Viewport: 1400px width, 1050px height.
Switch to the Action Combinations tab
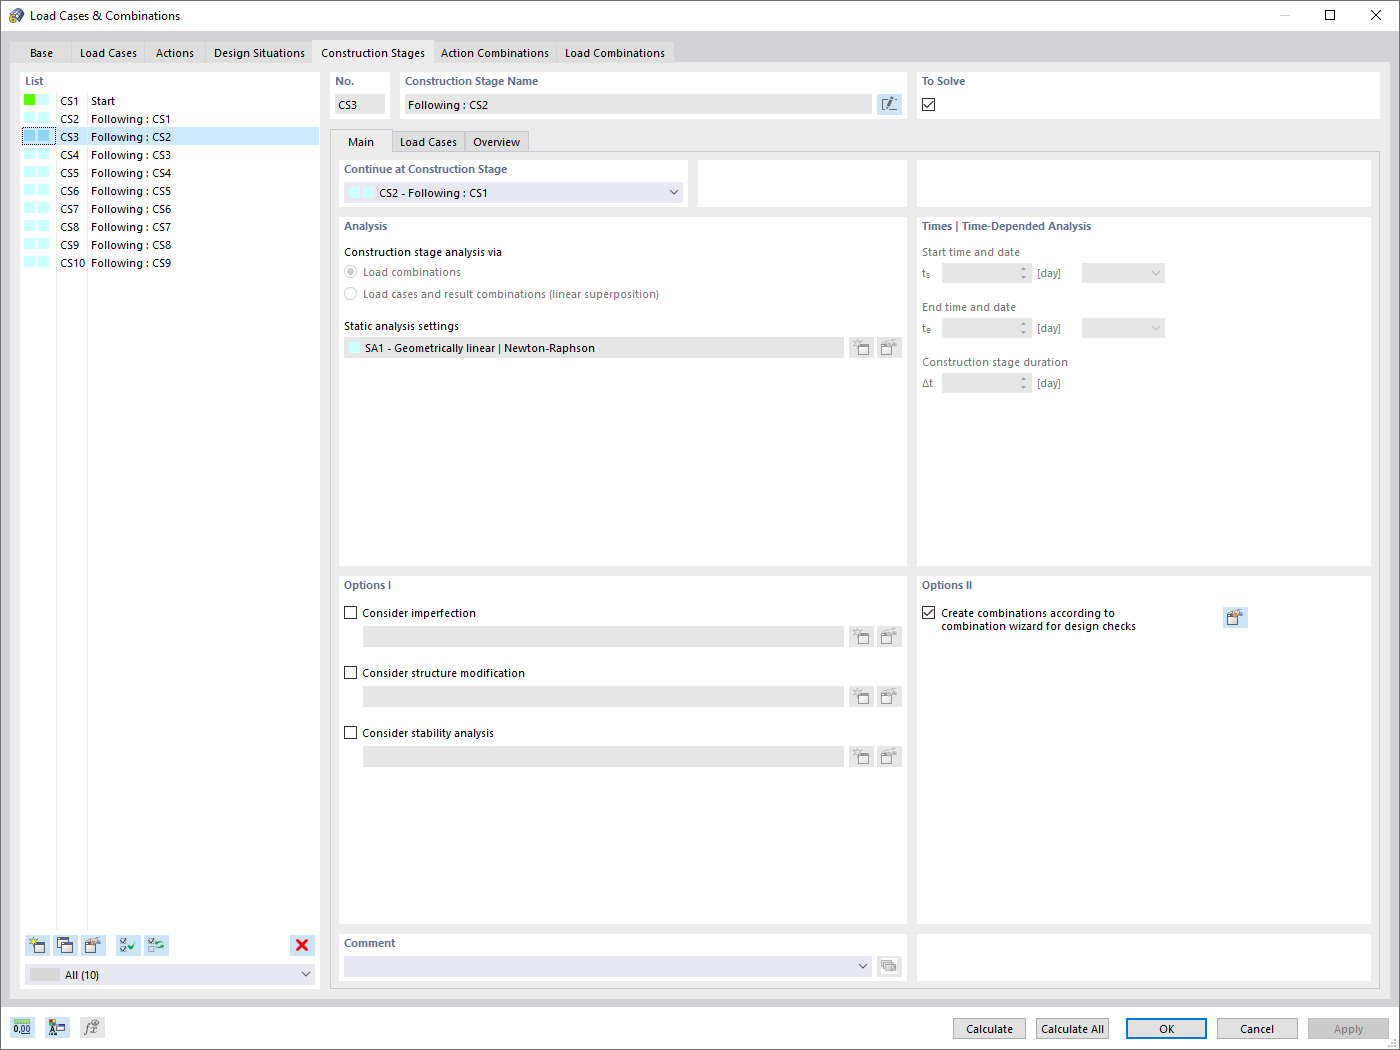(x=494, y=52)
